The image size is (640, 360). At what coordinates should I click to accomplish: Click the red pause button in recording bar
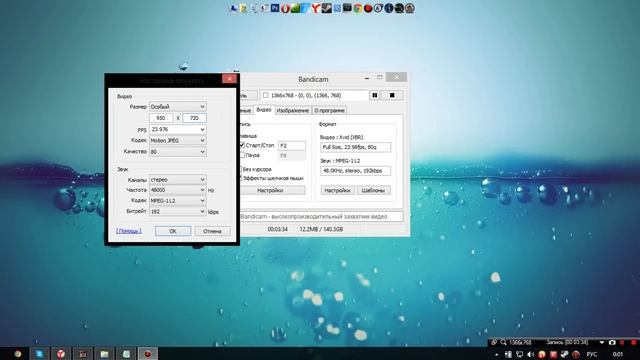click(x=622, y=342)
